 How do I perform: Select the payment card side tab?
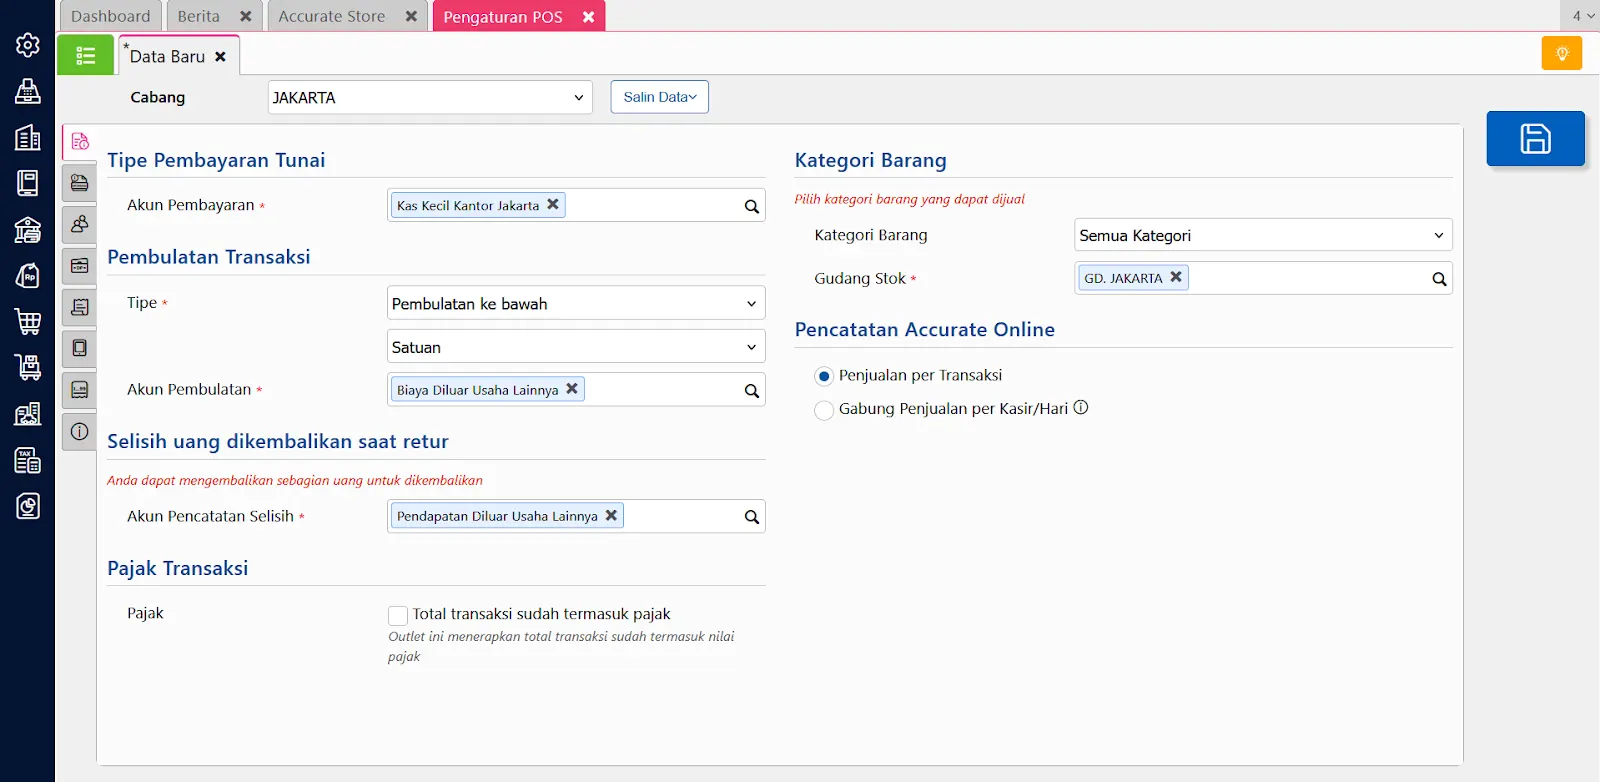click(x=80, y=183)
